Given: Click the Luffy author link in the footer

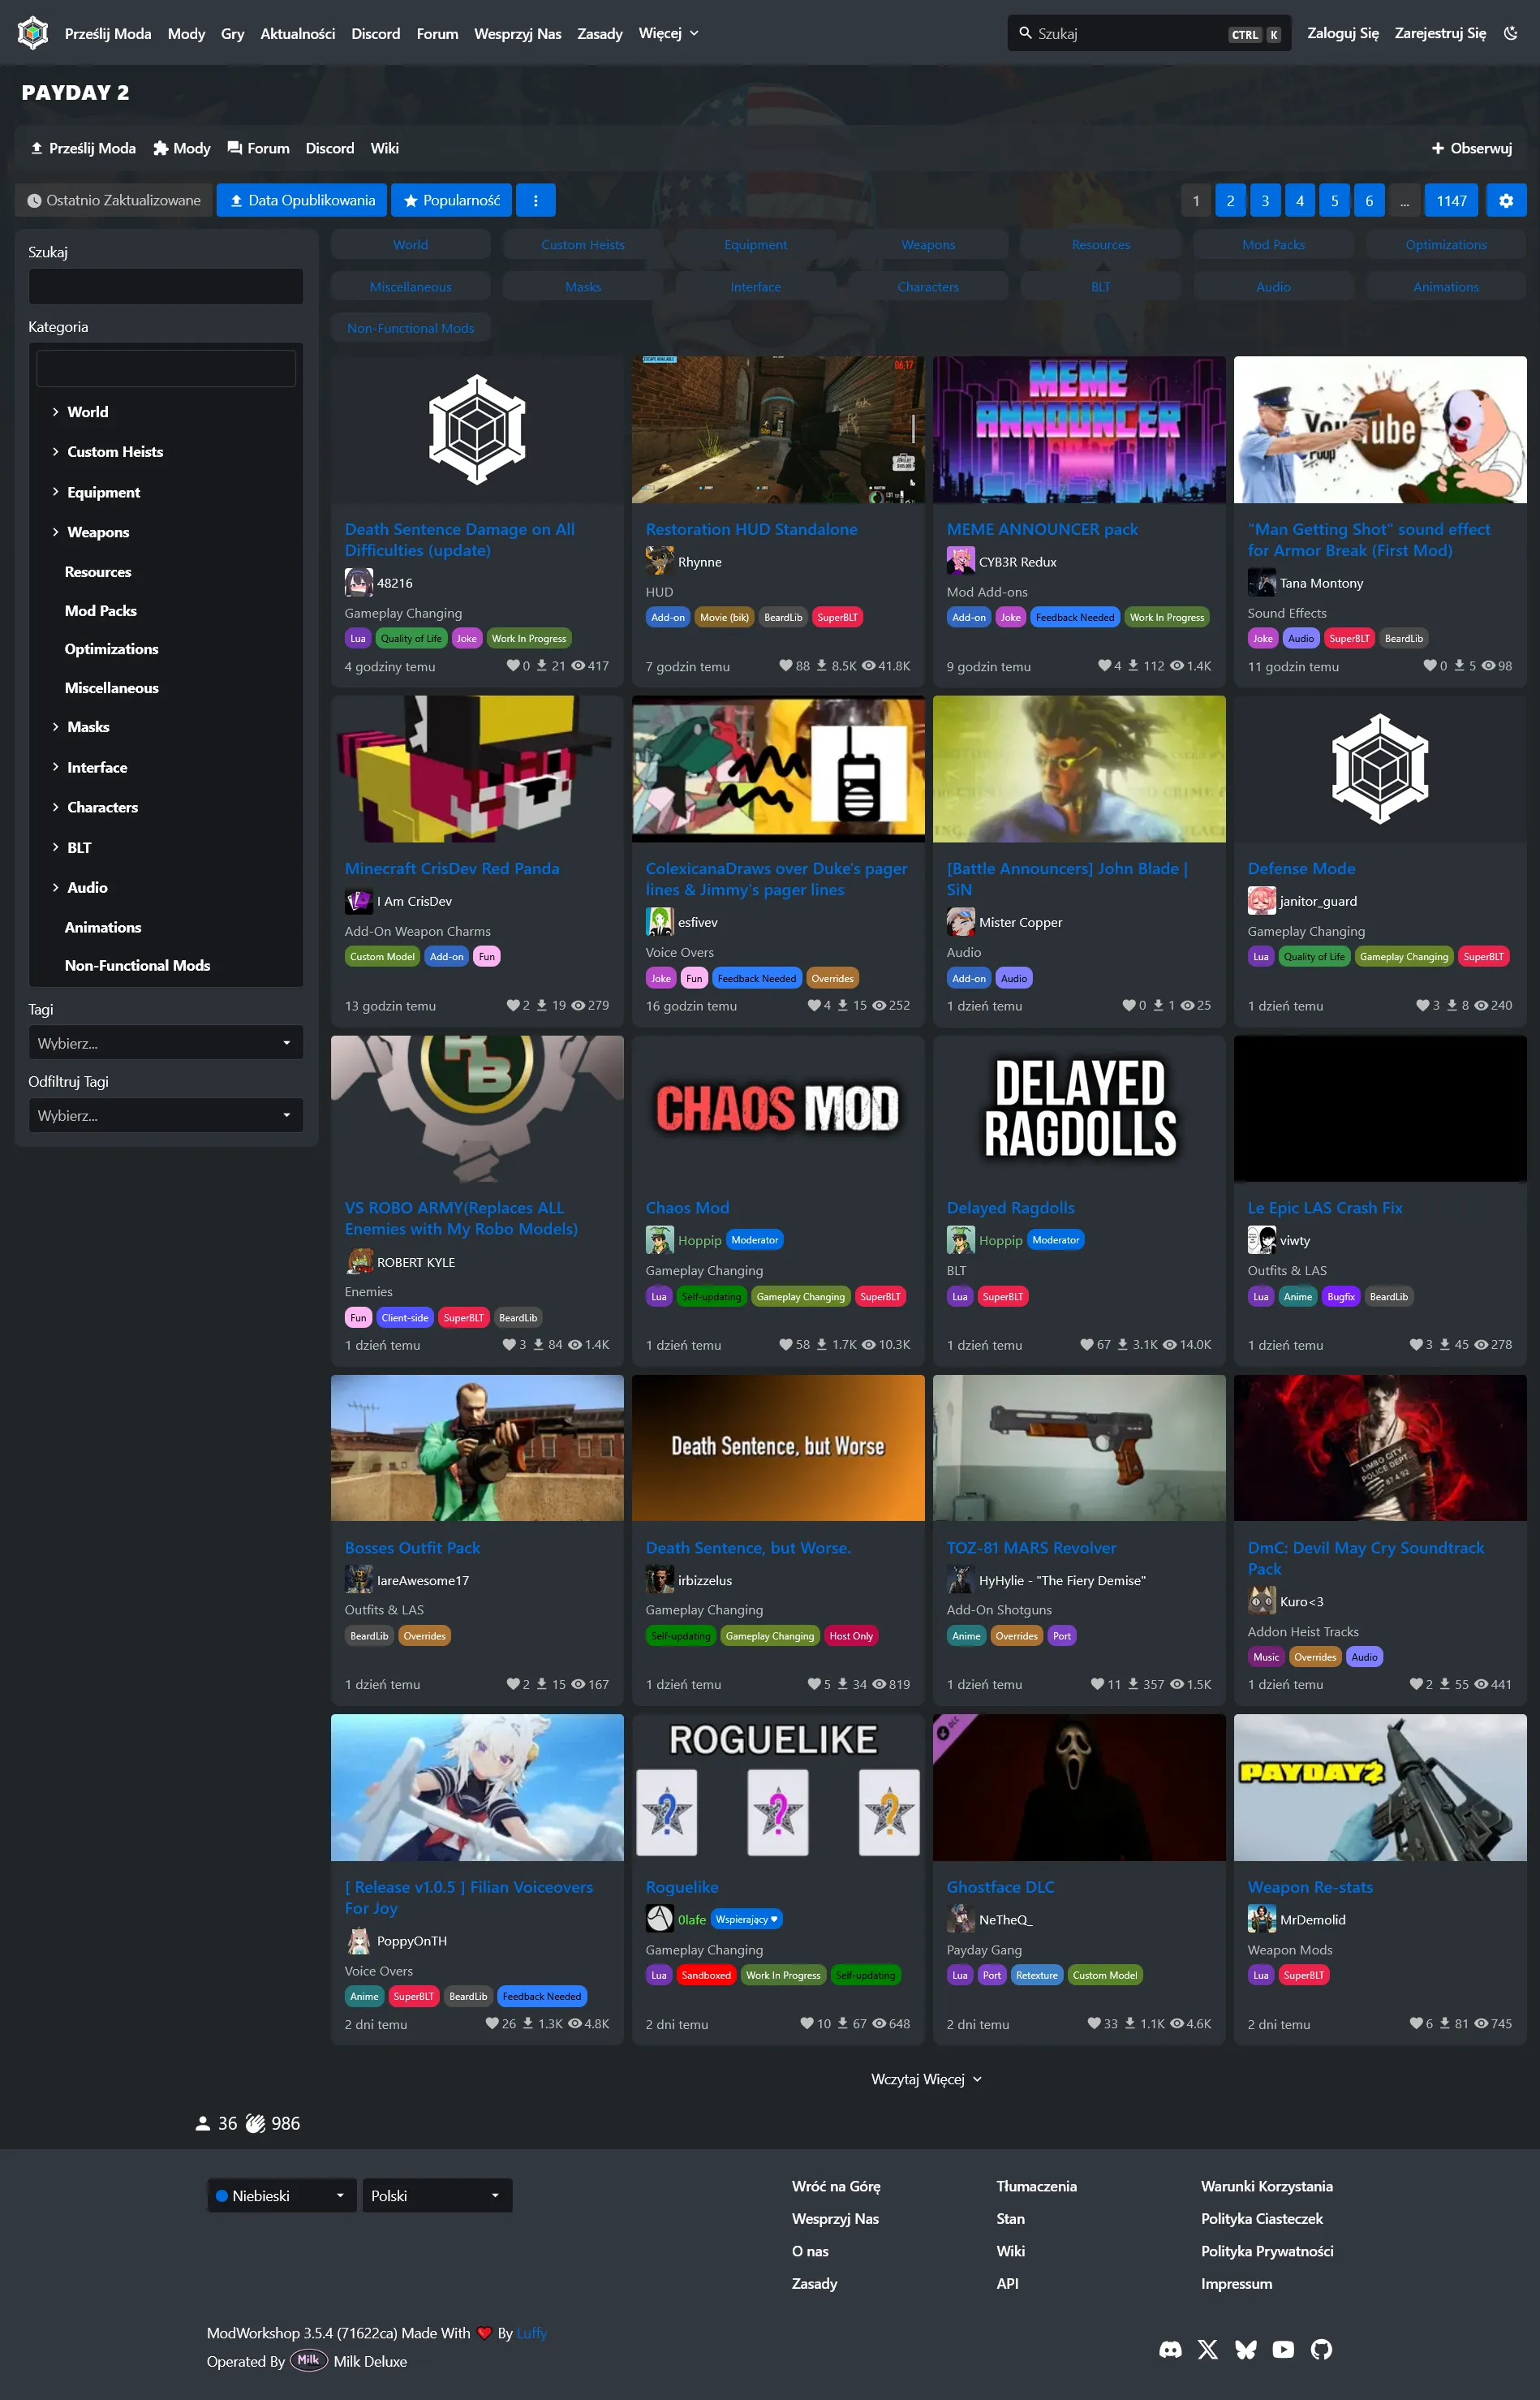Looking at the screenshot, I should (x=532, y=2333).
